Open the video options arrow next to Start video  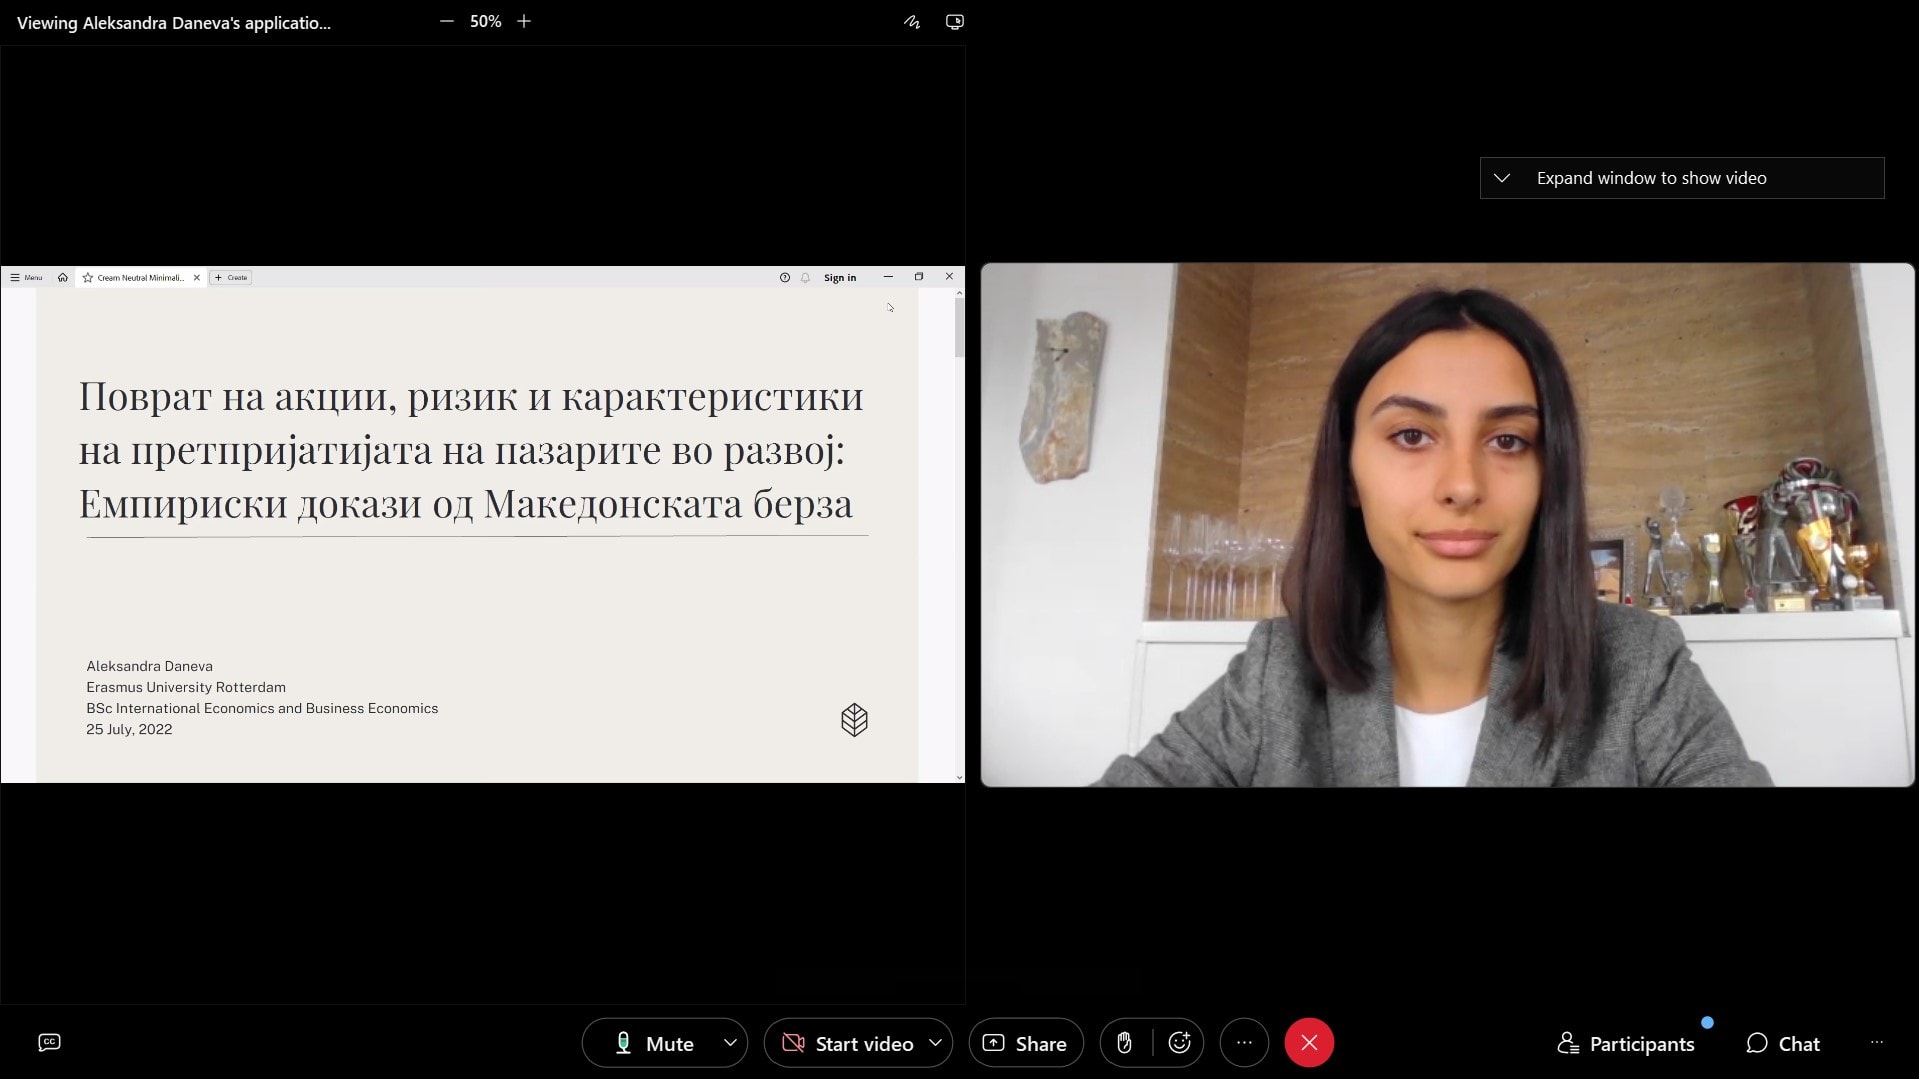pyautogui.click(x=935, y=1043)
